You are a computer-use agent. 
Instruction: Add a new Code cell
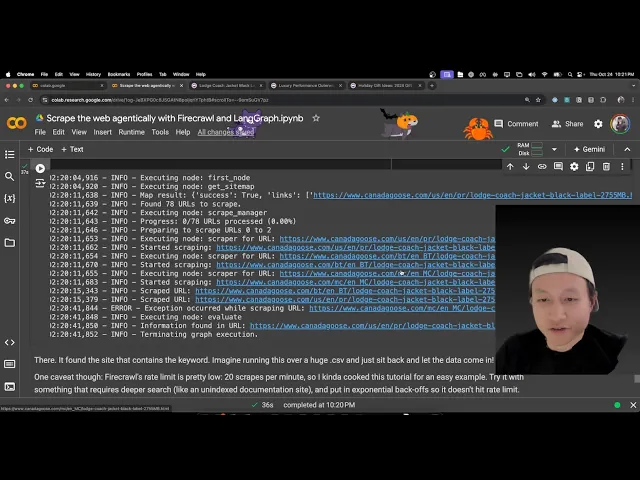coord(40,149)
